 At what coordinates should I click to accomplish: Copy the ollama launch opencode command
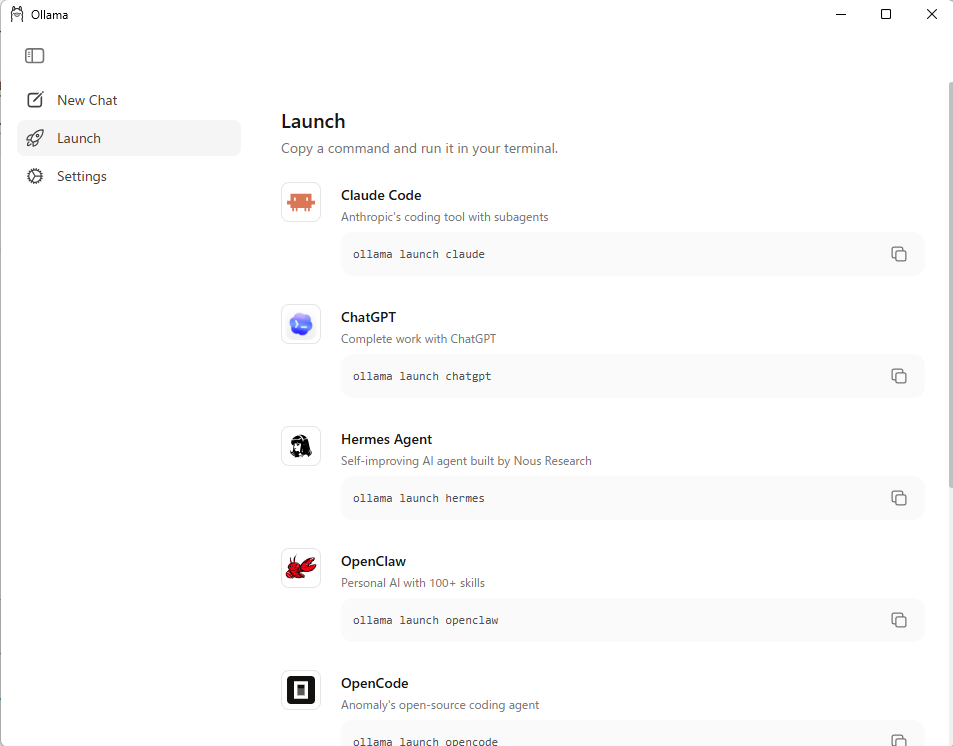pyautogui.click(x=899, y=740)
